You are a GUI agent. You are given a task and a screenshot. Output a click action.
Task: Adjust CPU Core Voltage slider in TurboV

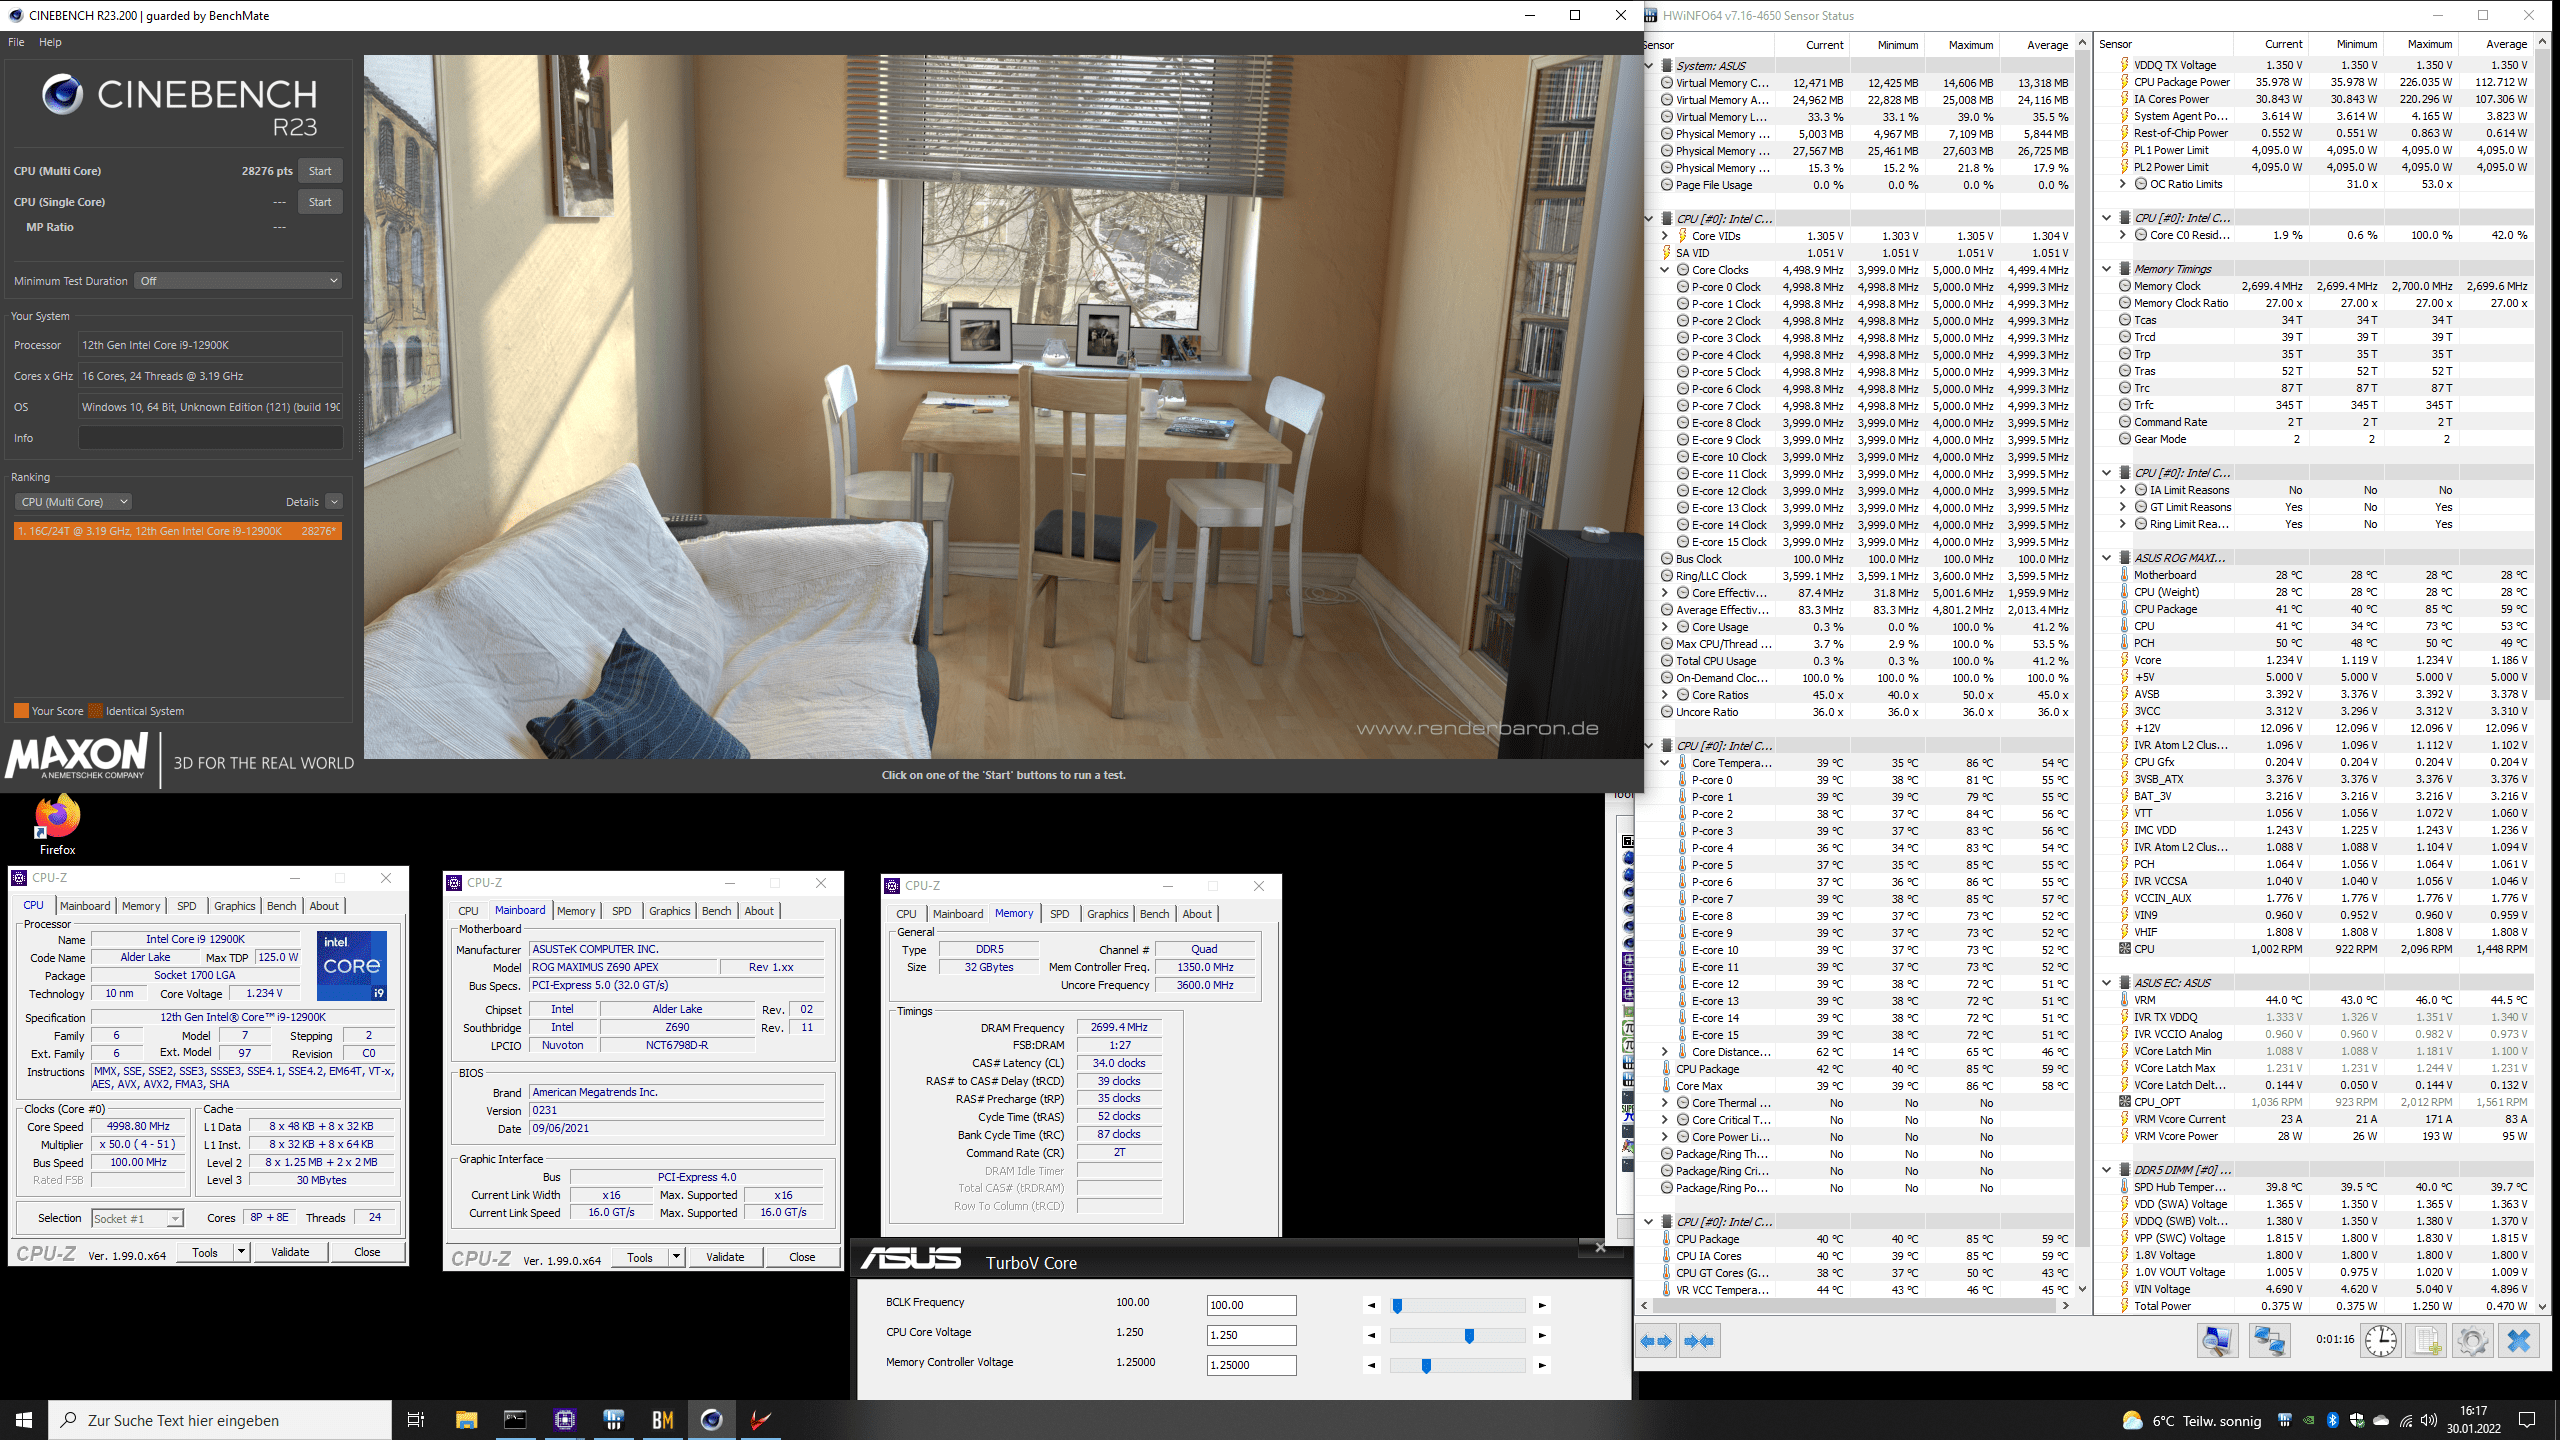click(x=1457, y=1335)
